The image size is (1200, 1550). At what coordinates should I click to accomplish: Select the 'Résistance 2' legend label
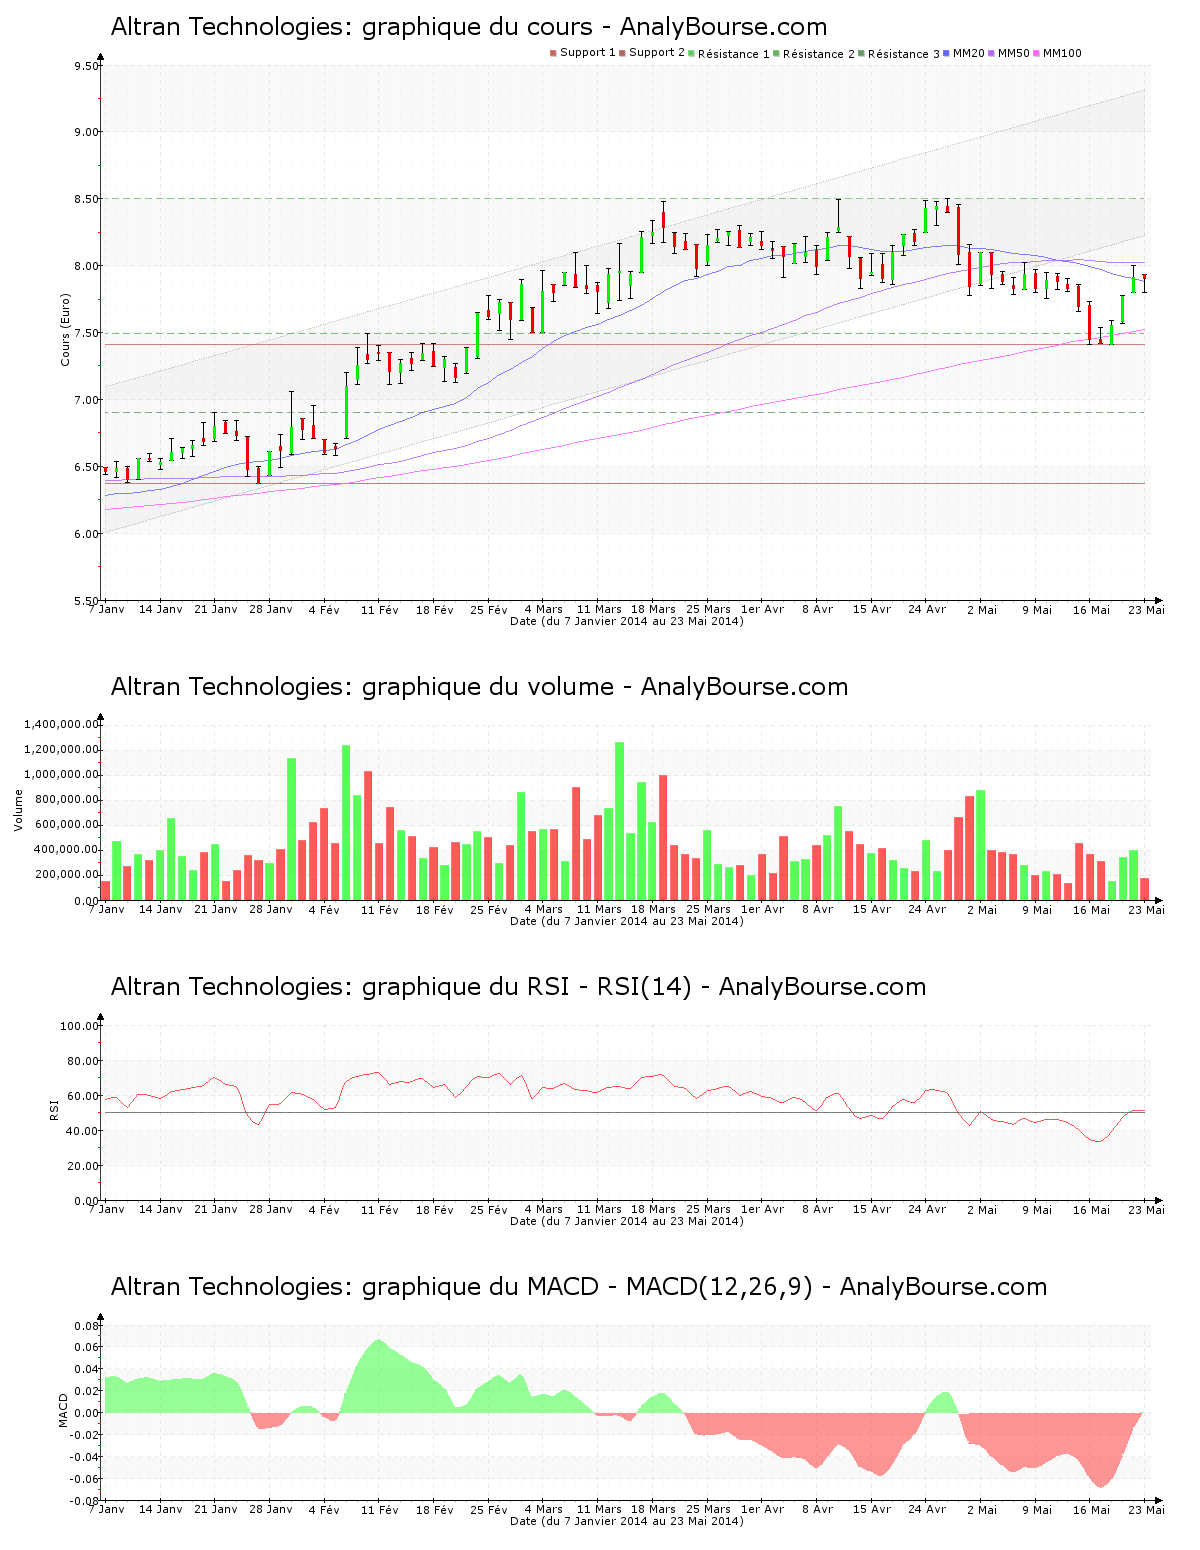coord(819,53)
